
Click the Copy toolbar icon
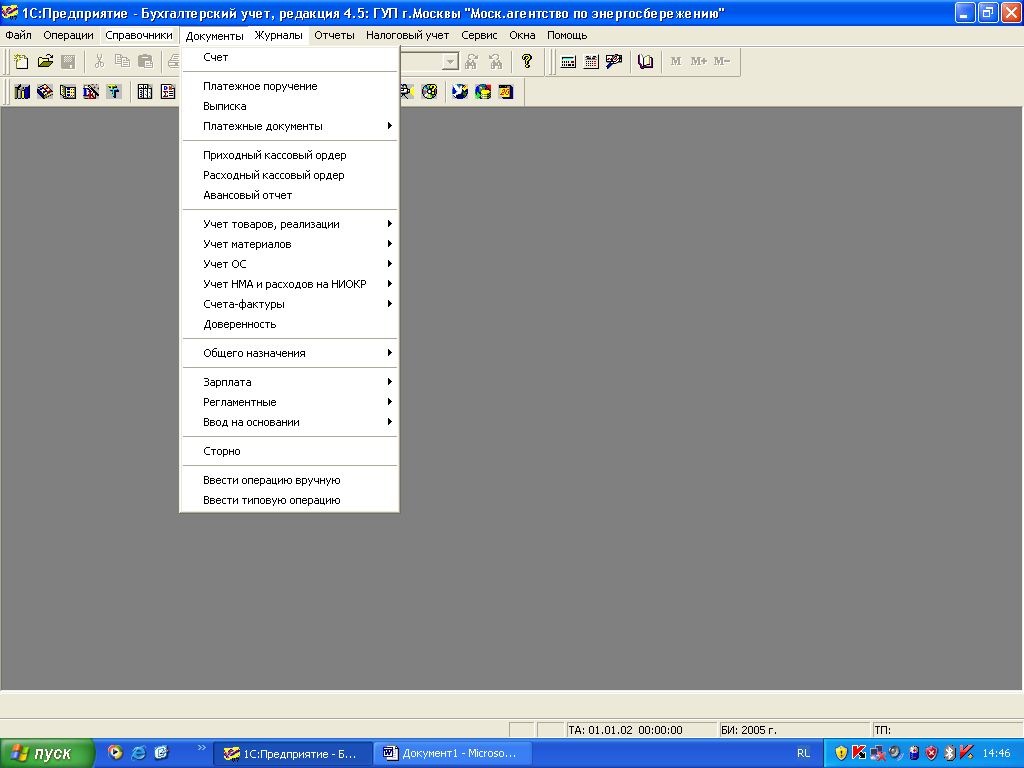point(122,61)
